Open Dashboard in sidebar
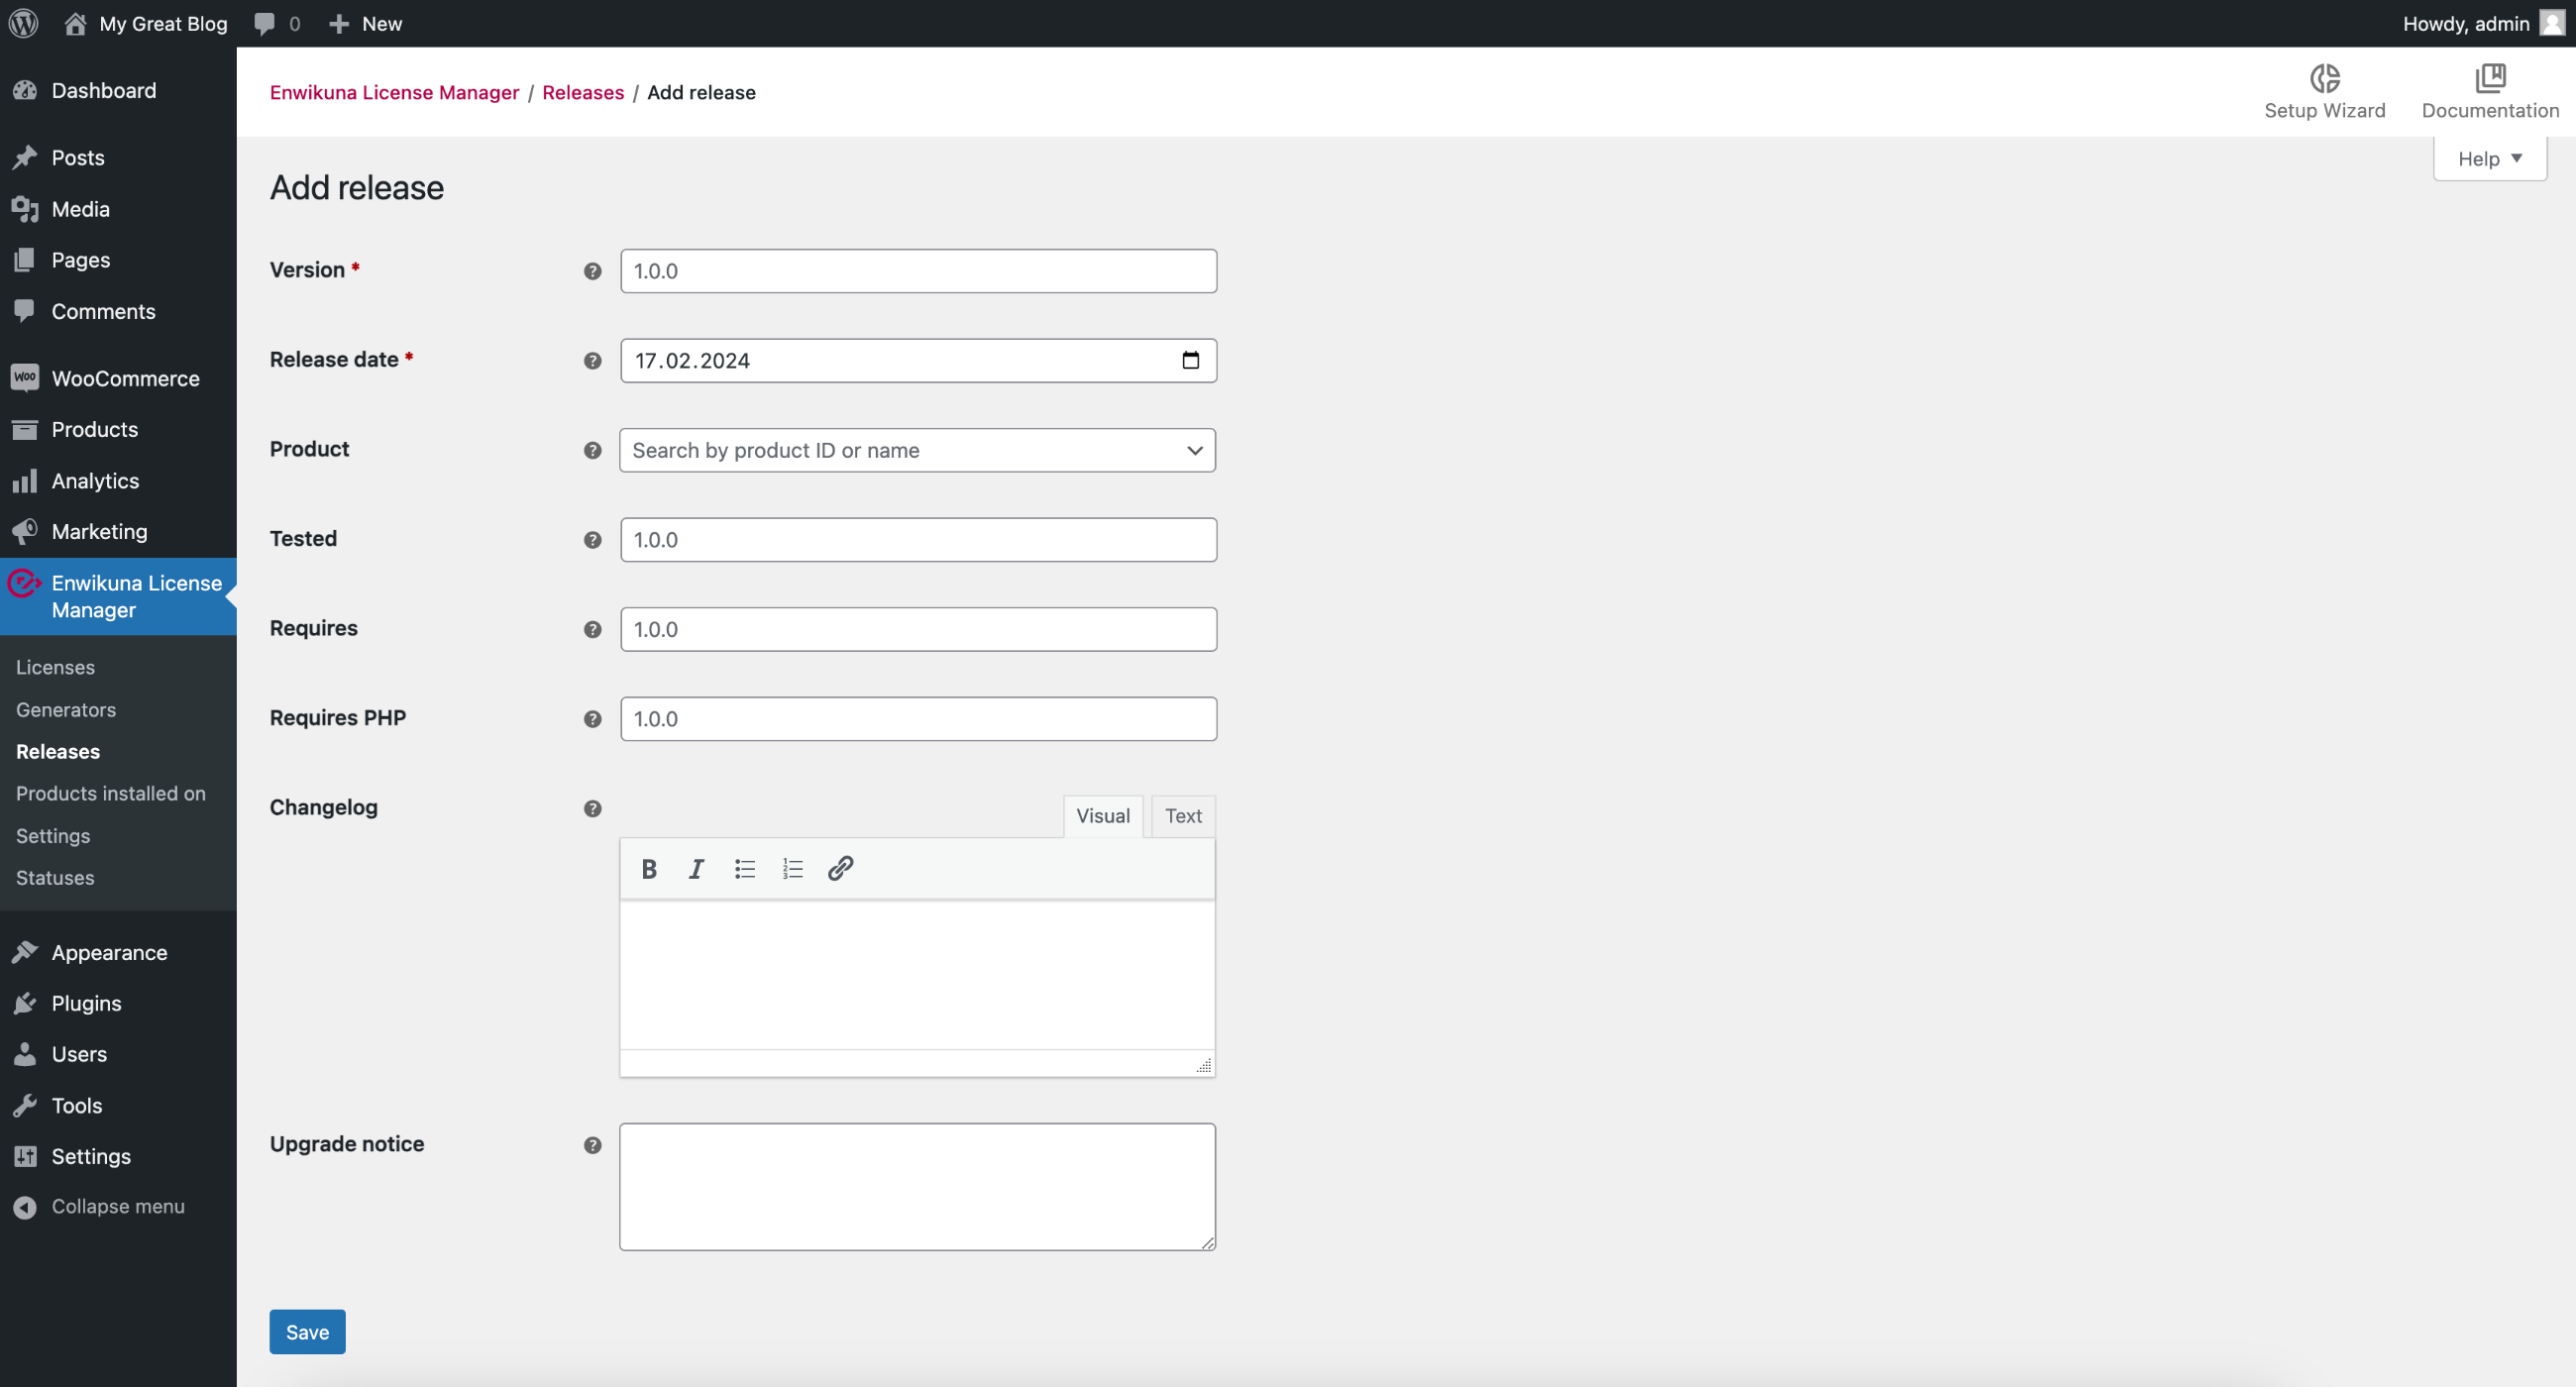 (118, 91)
